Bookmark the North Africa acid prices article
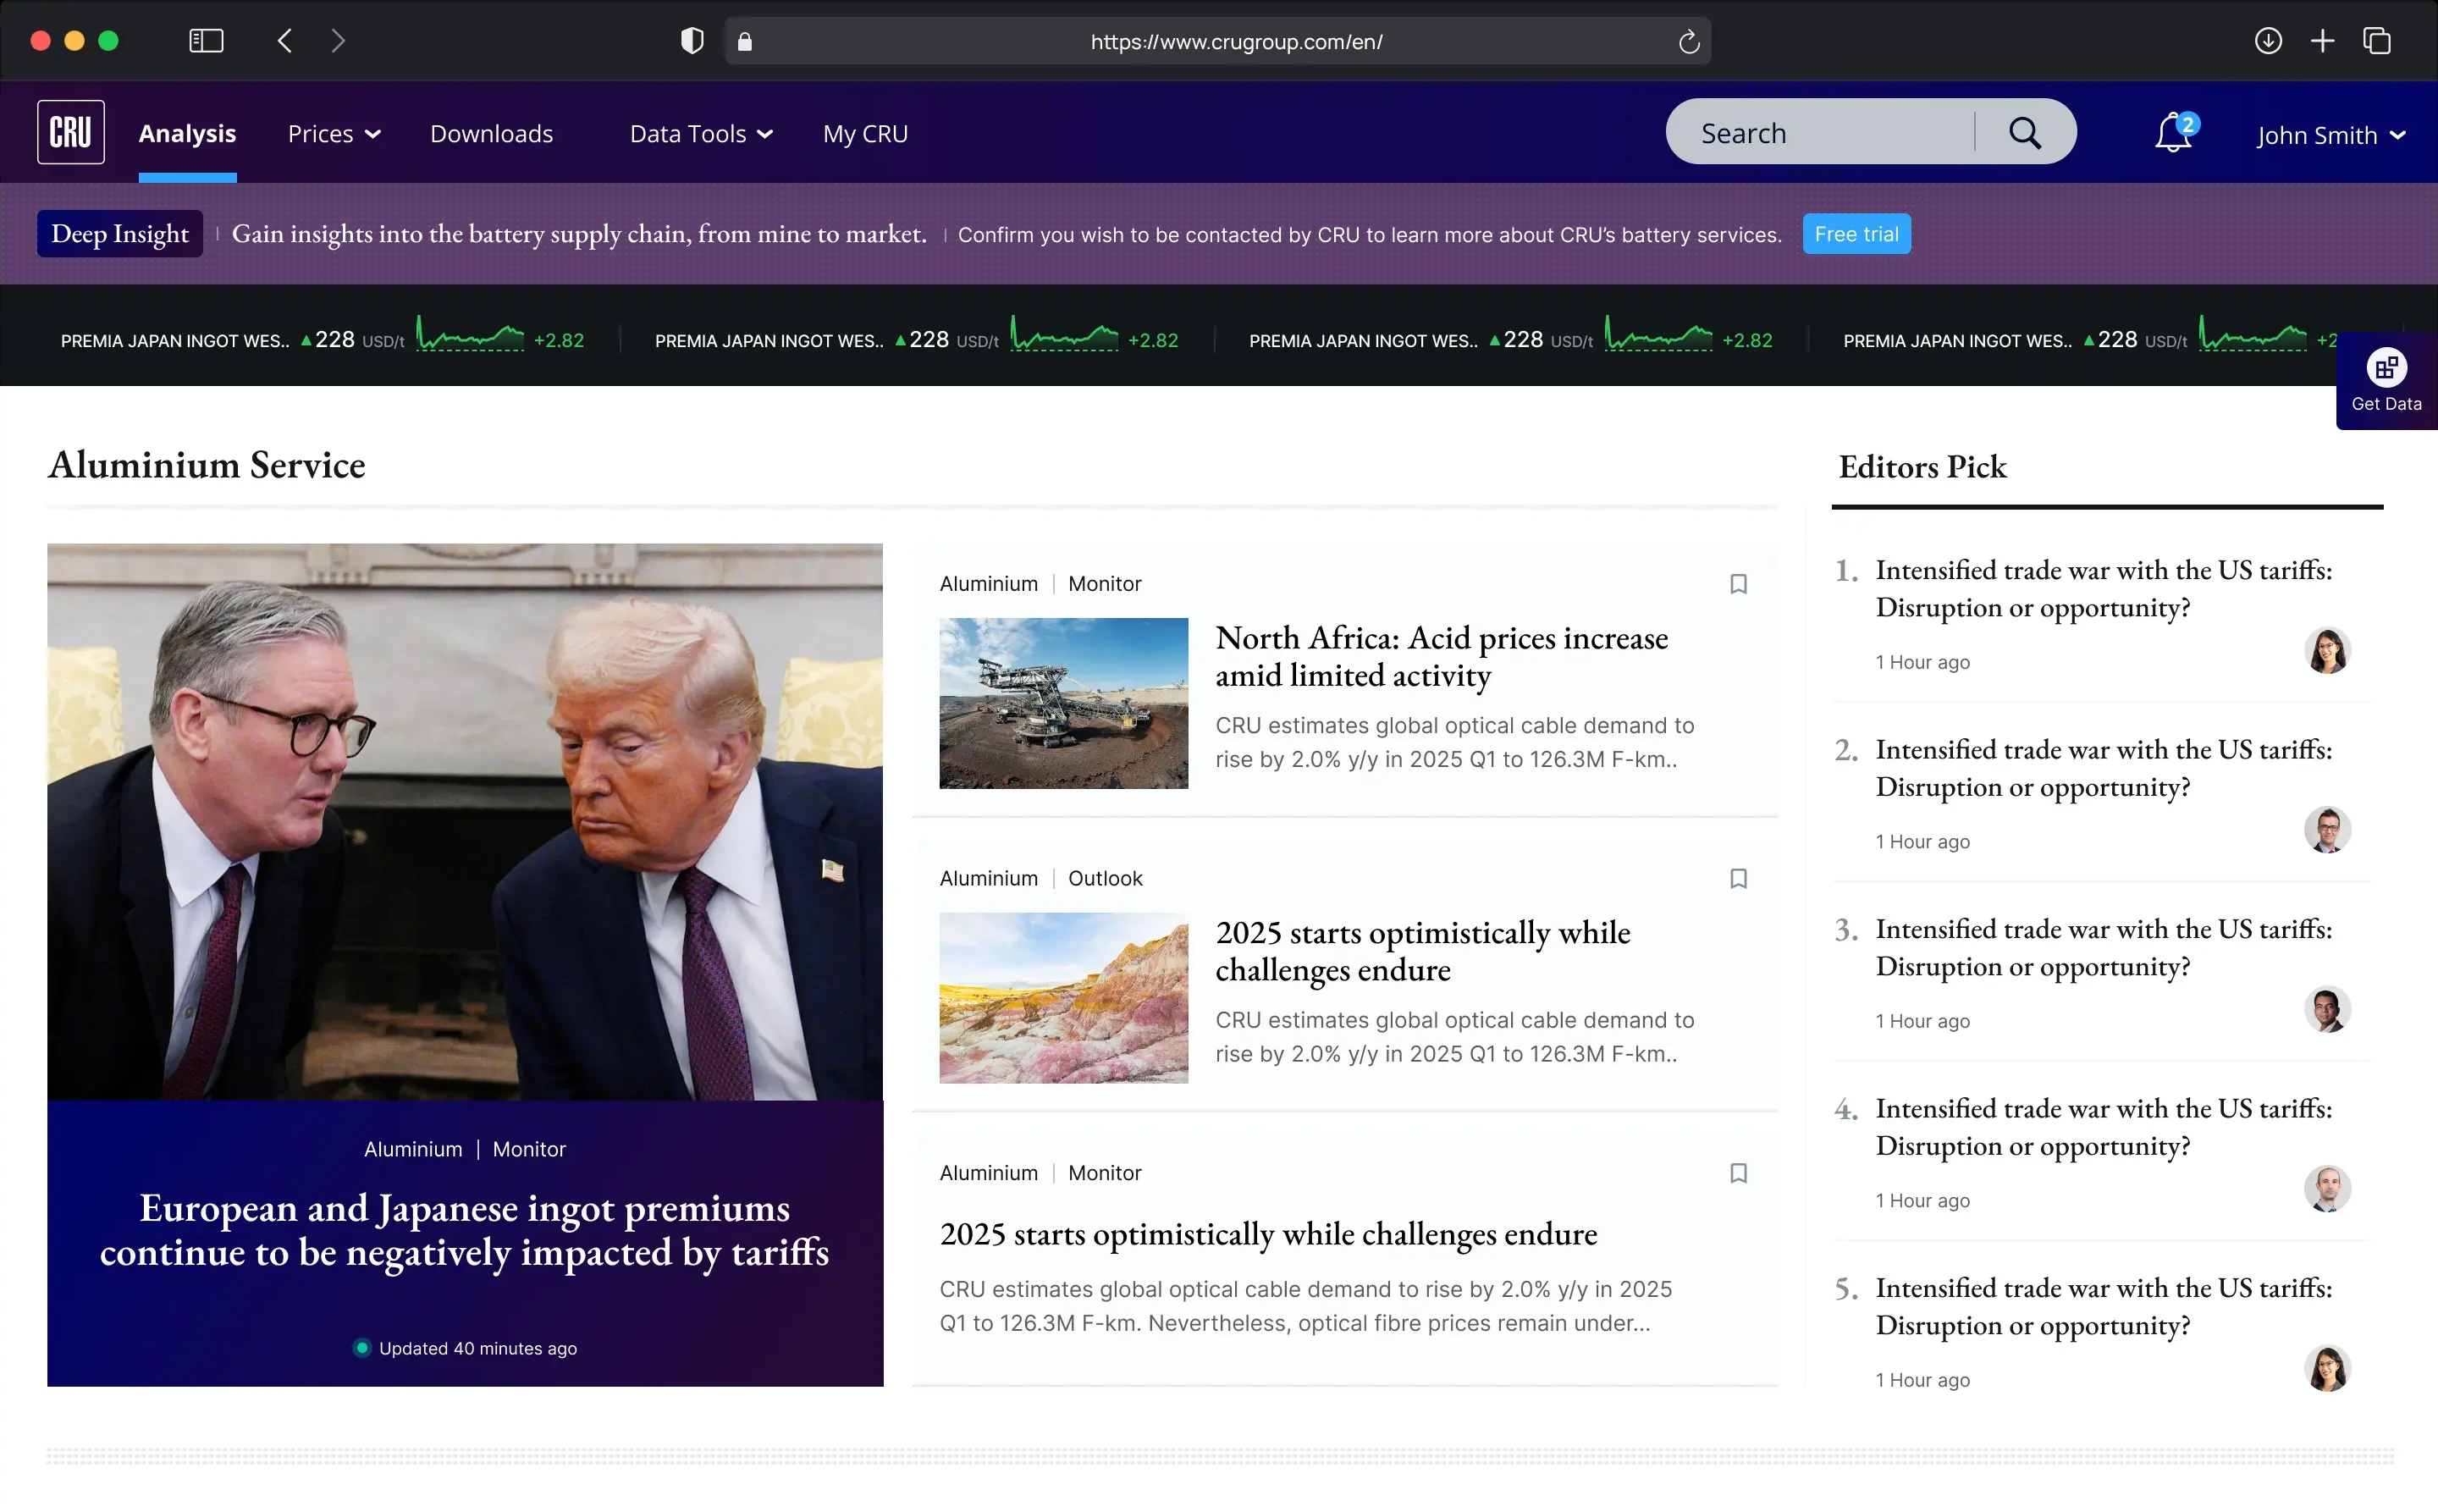 click(1738, 584)
